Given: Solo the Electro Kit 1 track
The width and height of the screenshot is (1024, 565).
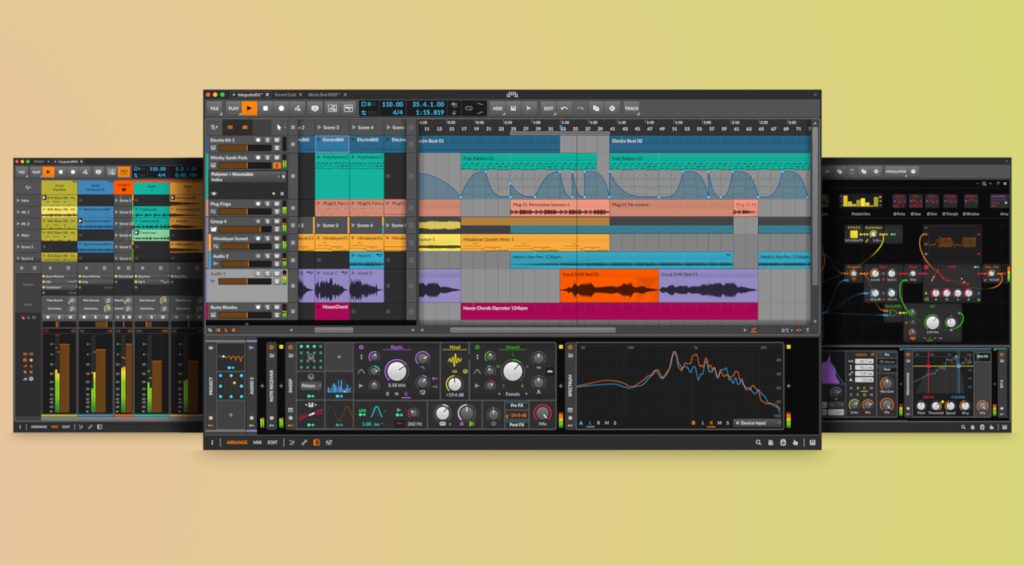Looking at the screenshot, I should (x=267, y=140).
